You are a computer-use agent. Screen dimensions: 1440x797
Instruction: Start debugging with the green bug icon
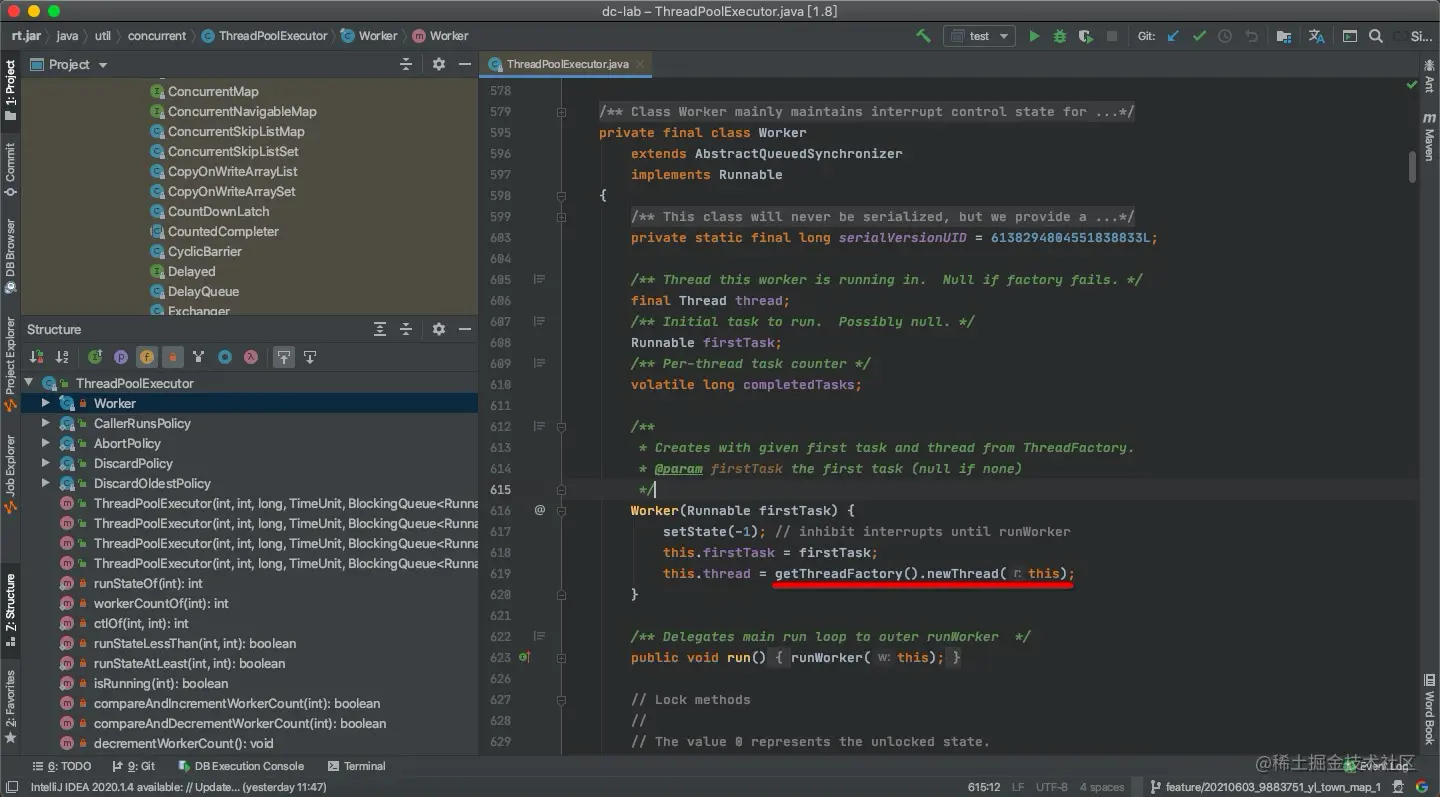[x=1060, y=36]
